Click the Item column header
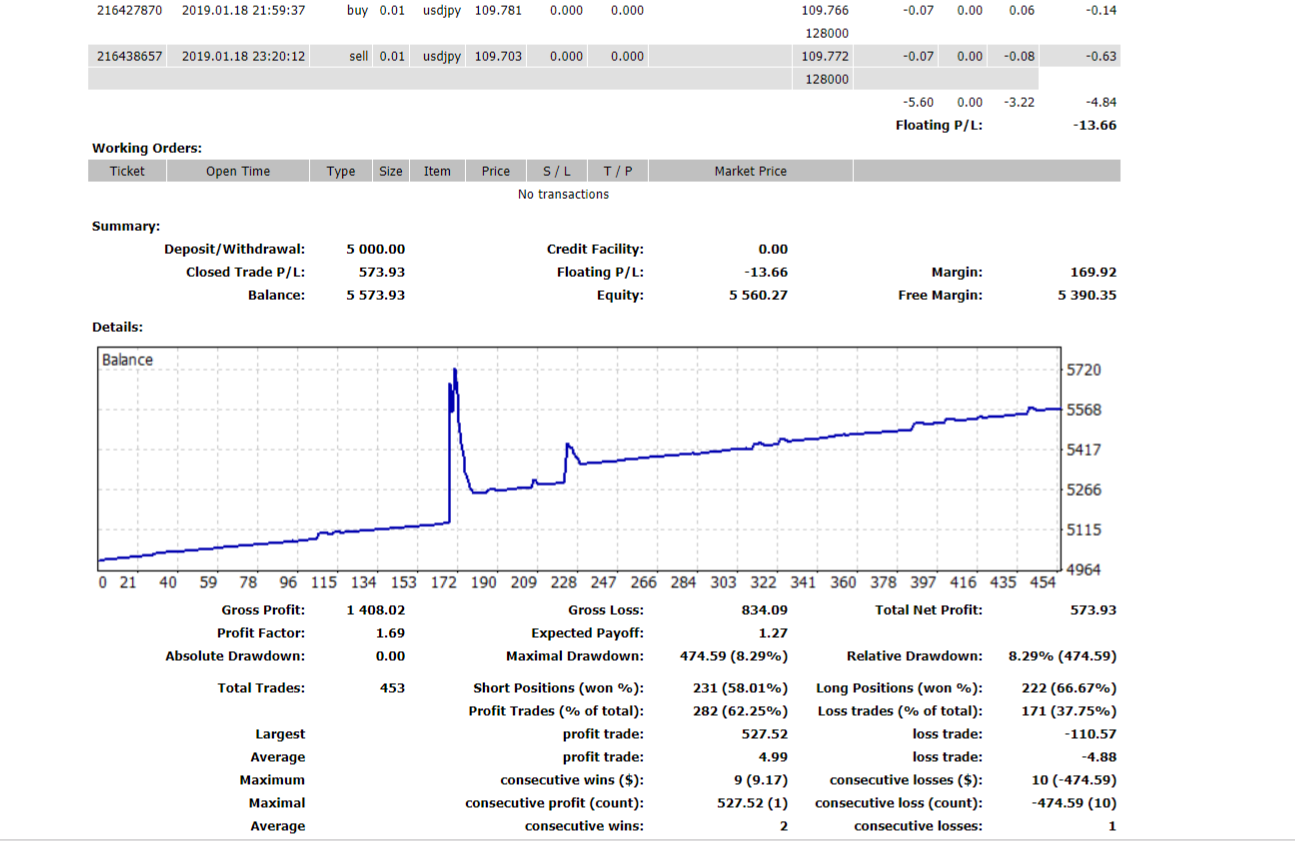The height and width of the screenshot is (842, 1295). click(x=437, y=171)
